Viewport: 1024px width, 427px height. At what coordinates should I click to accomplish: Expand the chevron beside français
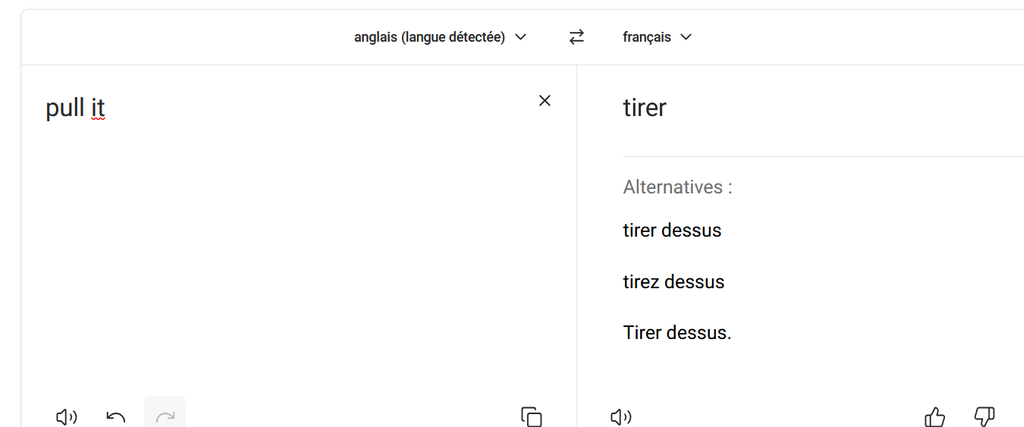point(686,37)
